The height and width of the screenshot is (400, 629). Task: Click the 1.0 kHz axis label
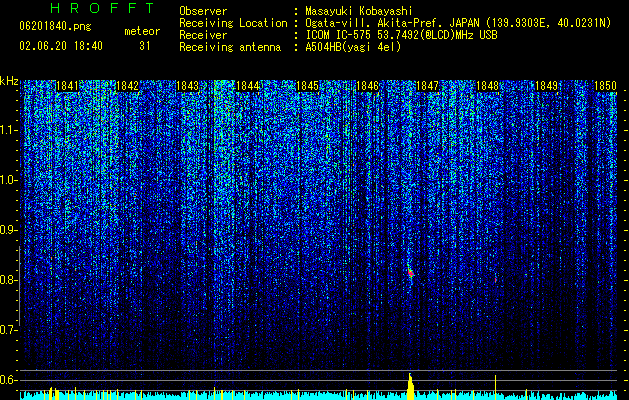[x=8, y=180]
